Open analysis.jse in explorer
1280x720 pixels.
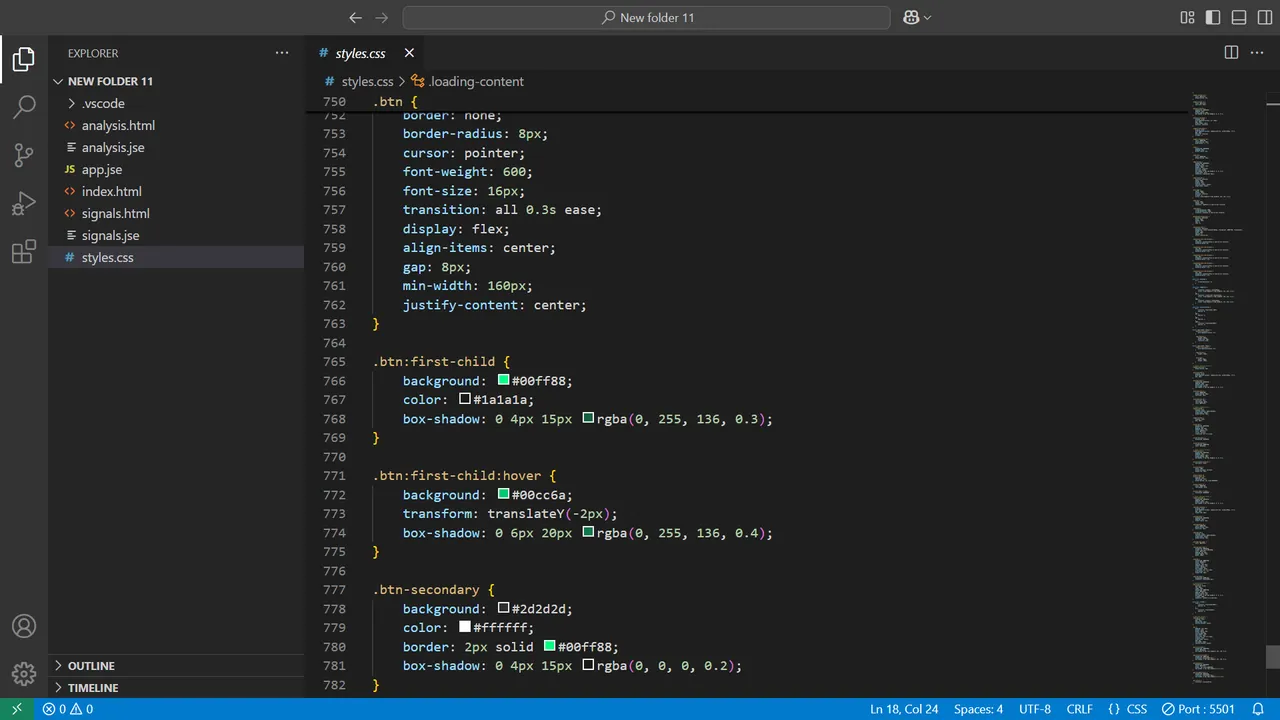tap(176, 147)
